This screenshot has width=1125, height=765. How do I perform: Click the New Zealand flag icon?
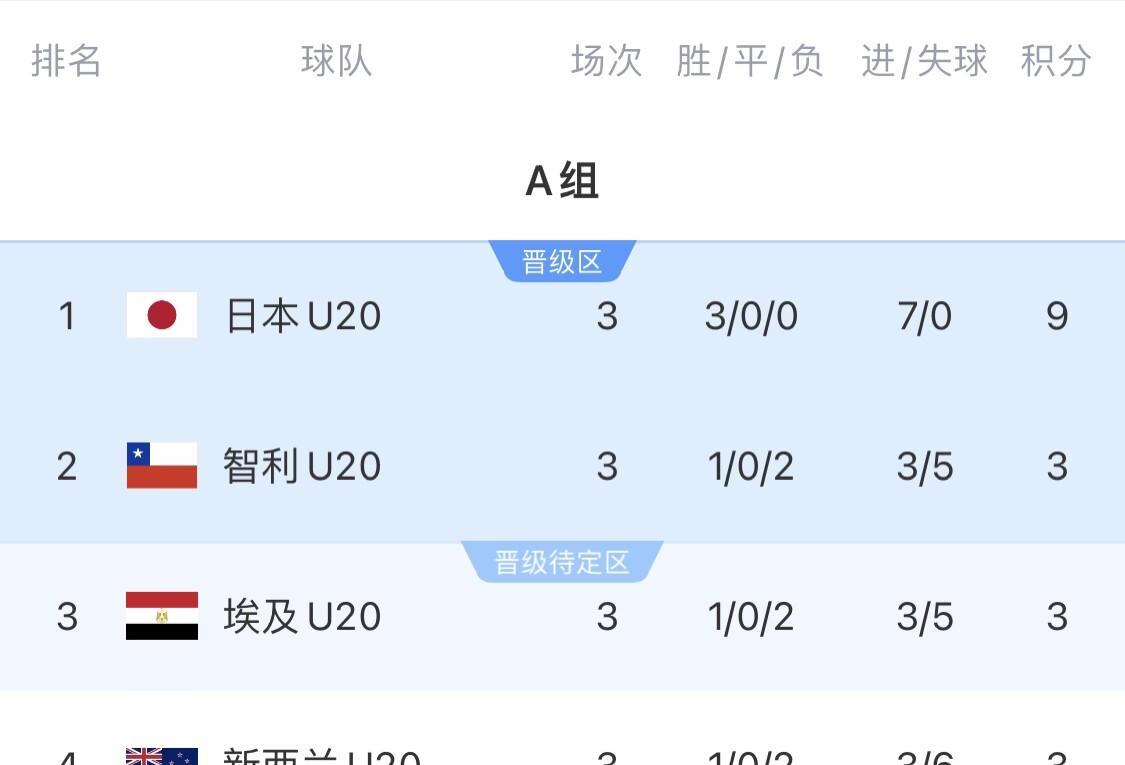tap(162, 757)
